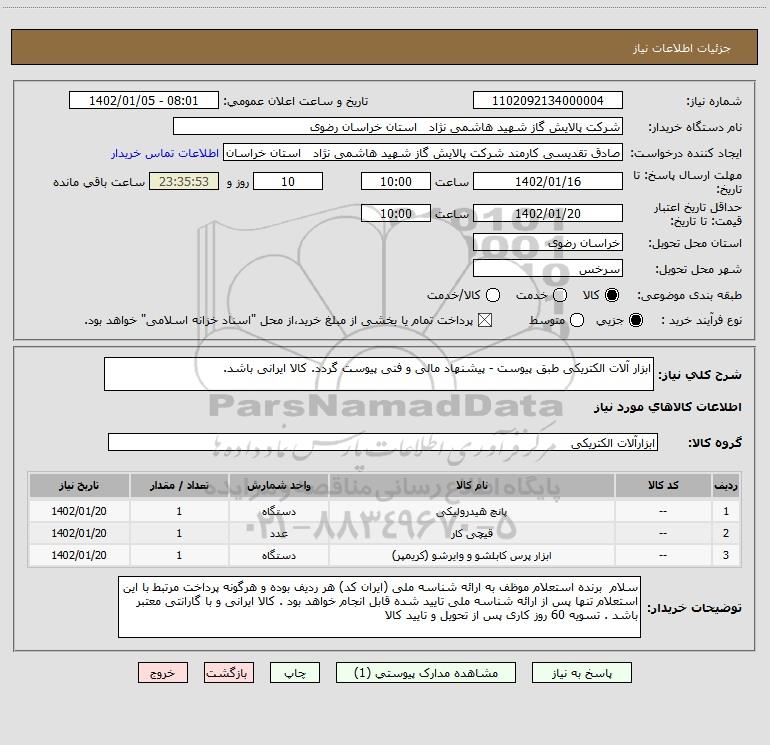Click the ردیف column header
The image size is (770, 745).
point(726,485)
